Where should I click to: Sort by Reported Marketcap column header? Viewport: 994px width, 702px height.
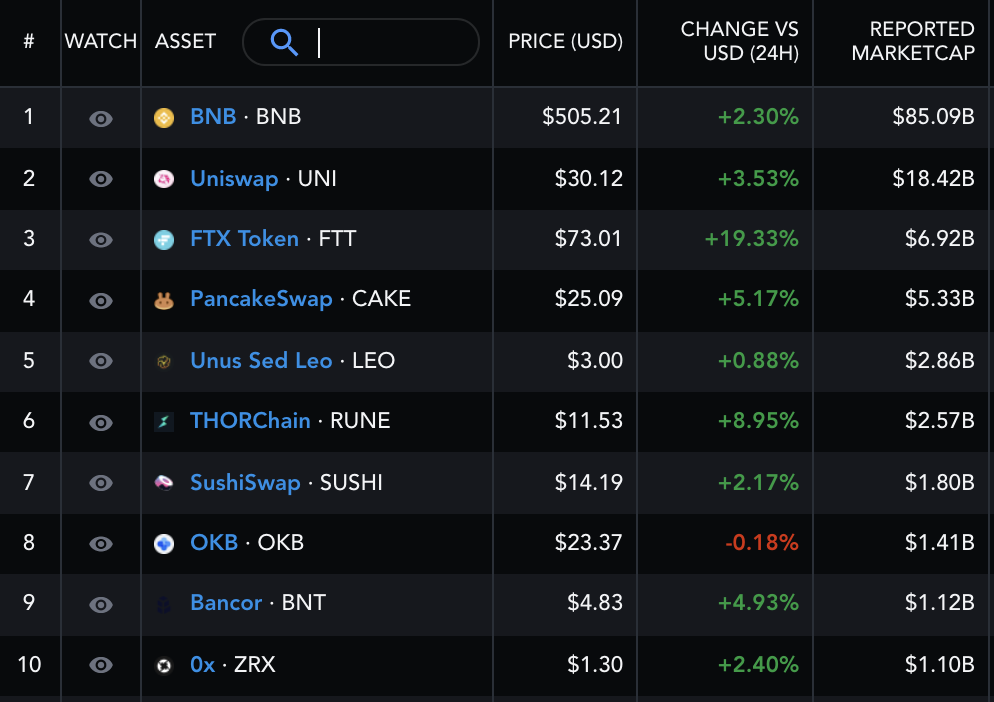pyautogui.click(x=913, y=41)
